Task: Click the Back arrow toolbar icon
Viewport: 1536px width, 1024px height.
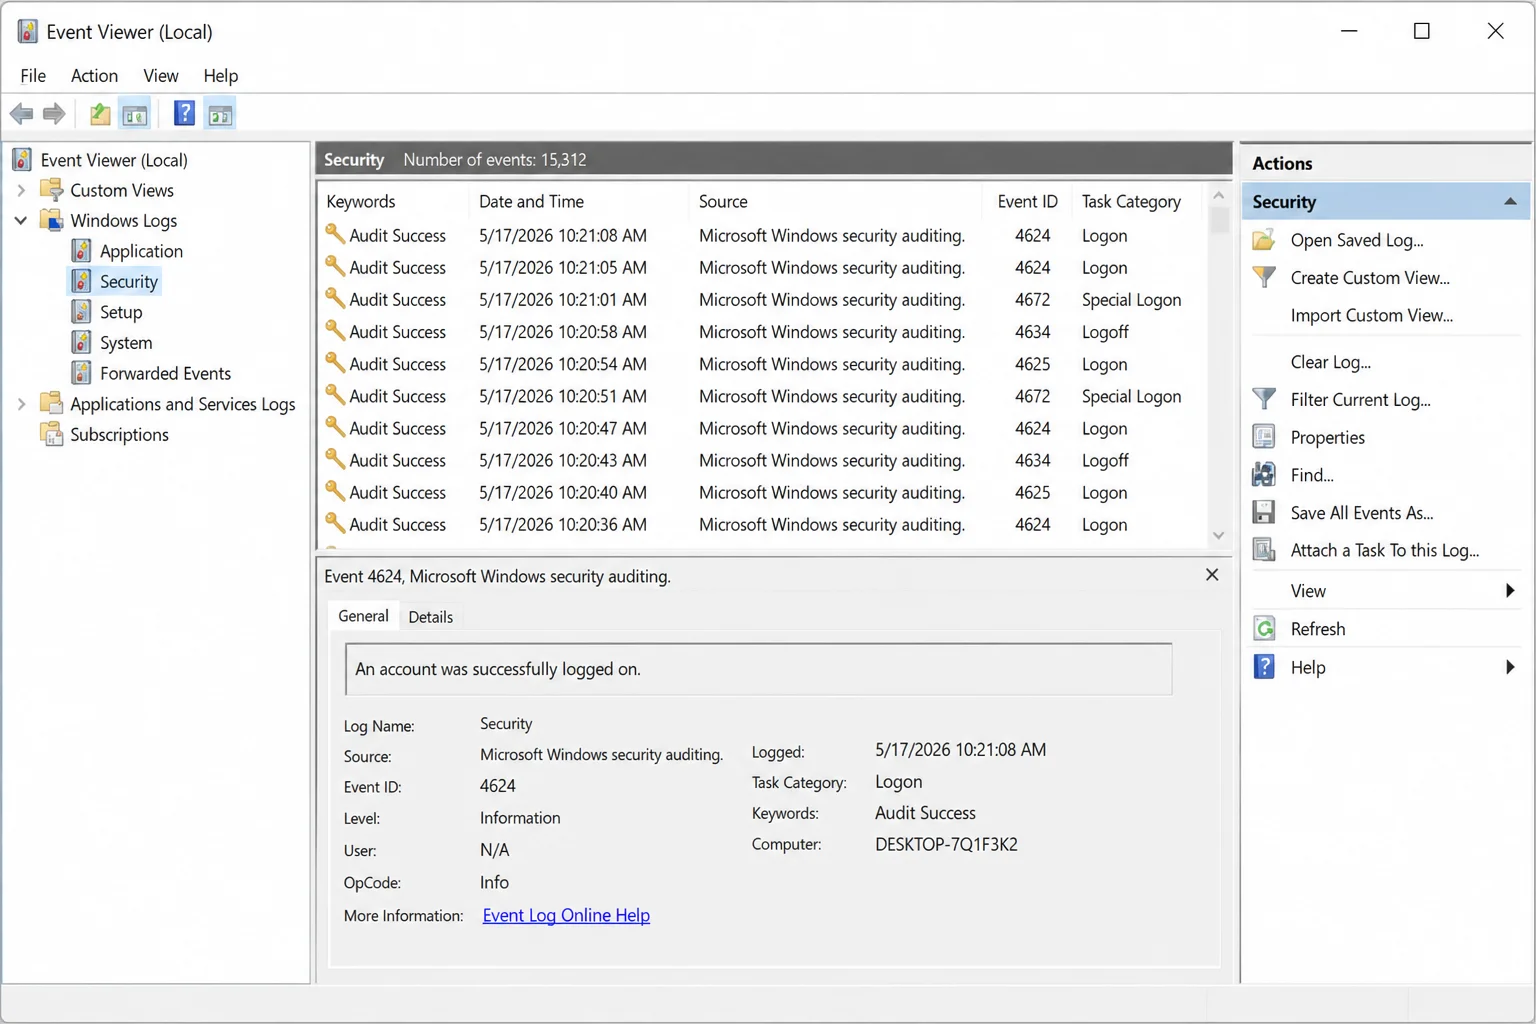Action: click(21, 114)
